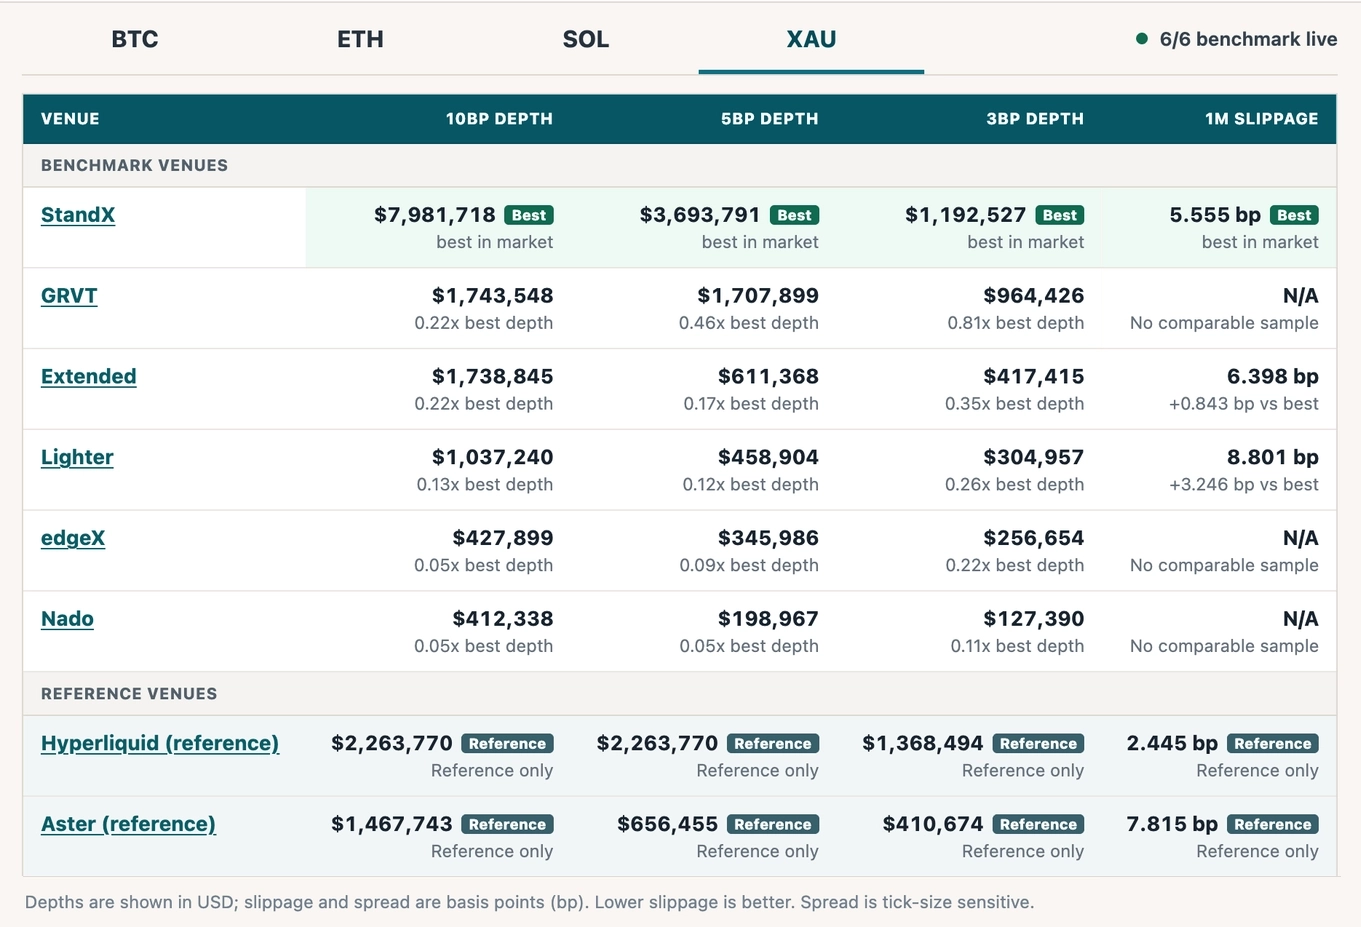Select the "$345,986" edgeX depth value
1361x927 pixels.
tap(768, 538)
